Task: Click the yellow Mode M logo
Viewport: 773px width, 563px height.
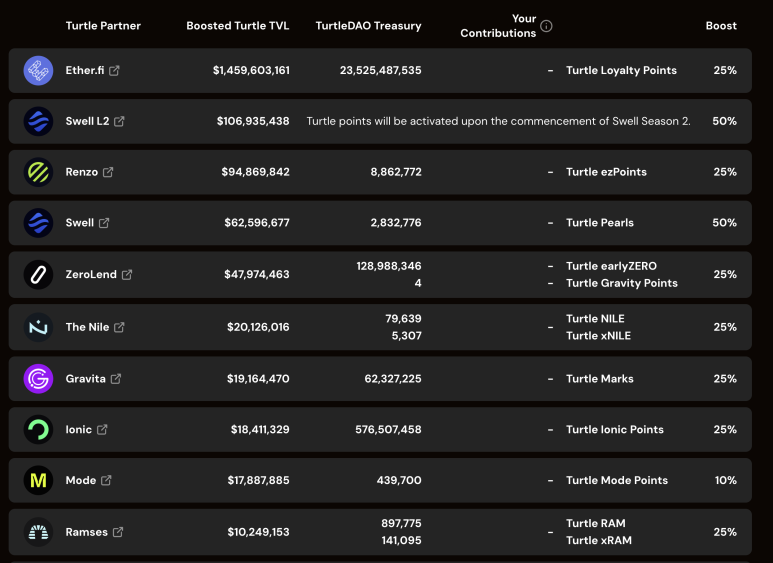Action: [x=38, y=480]
